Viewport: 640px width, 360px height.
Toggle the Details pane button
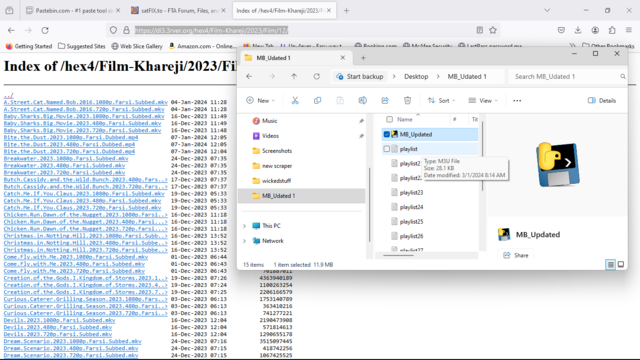point(602,100)
